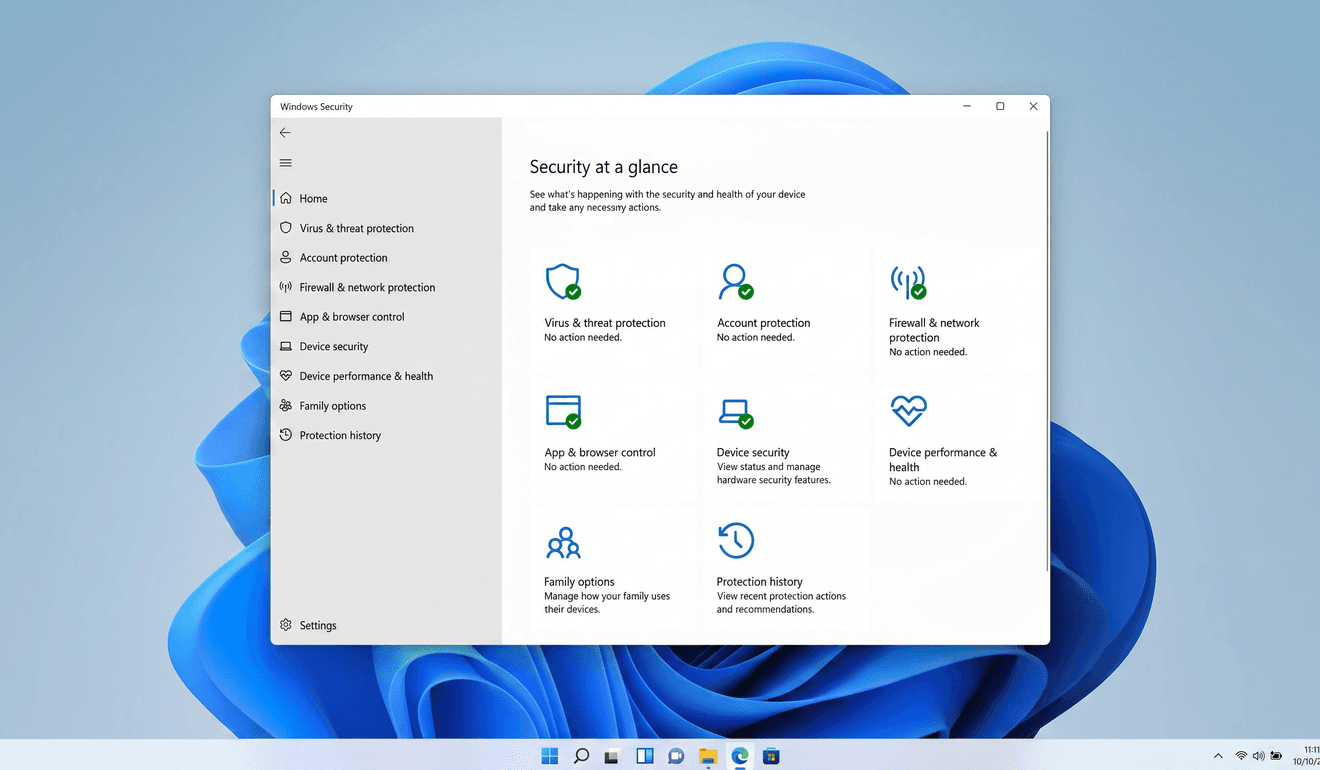Maximize the Windows Security window
Viewport: 1320px width, 770px height.
pyautogui.click(x=1000, y=106)
